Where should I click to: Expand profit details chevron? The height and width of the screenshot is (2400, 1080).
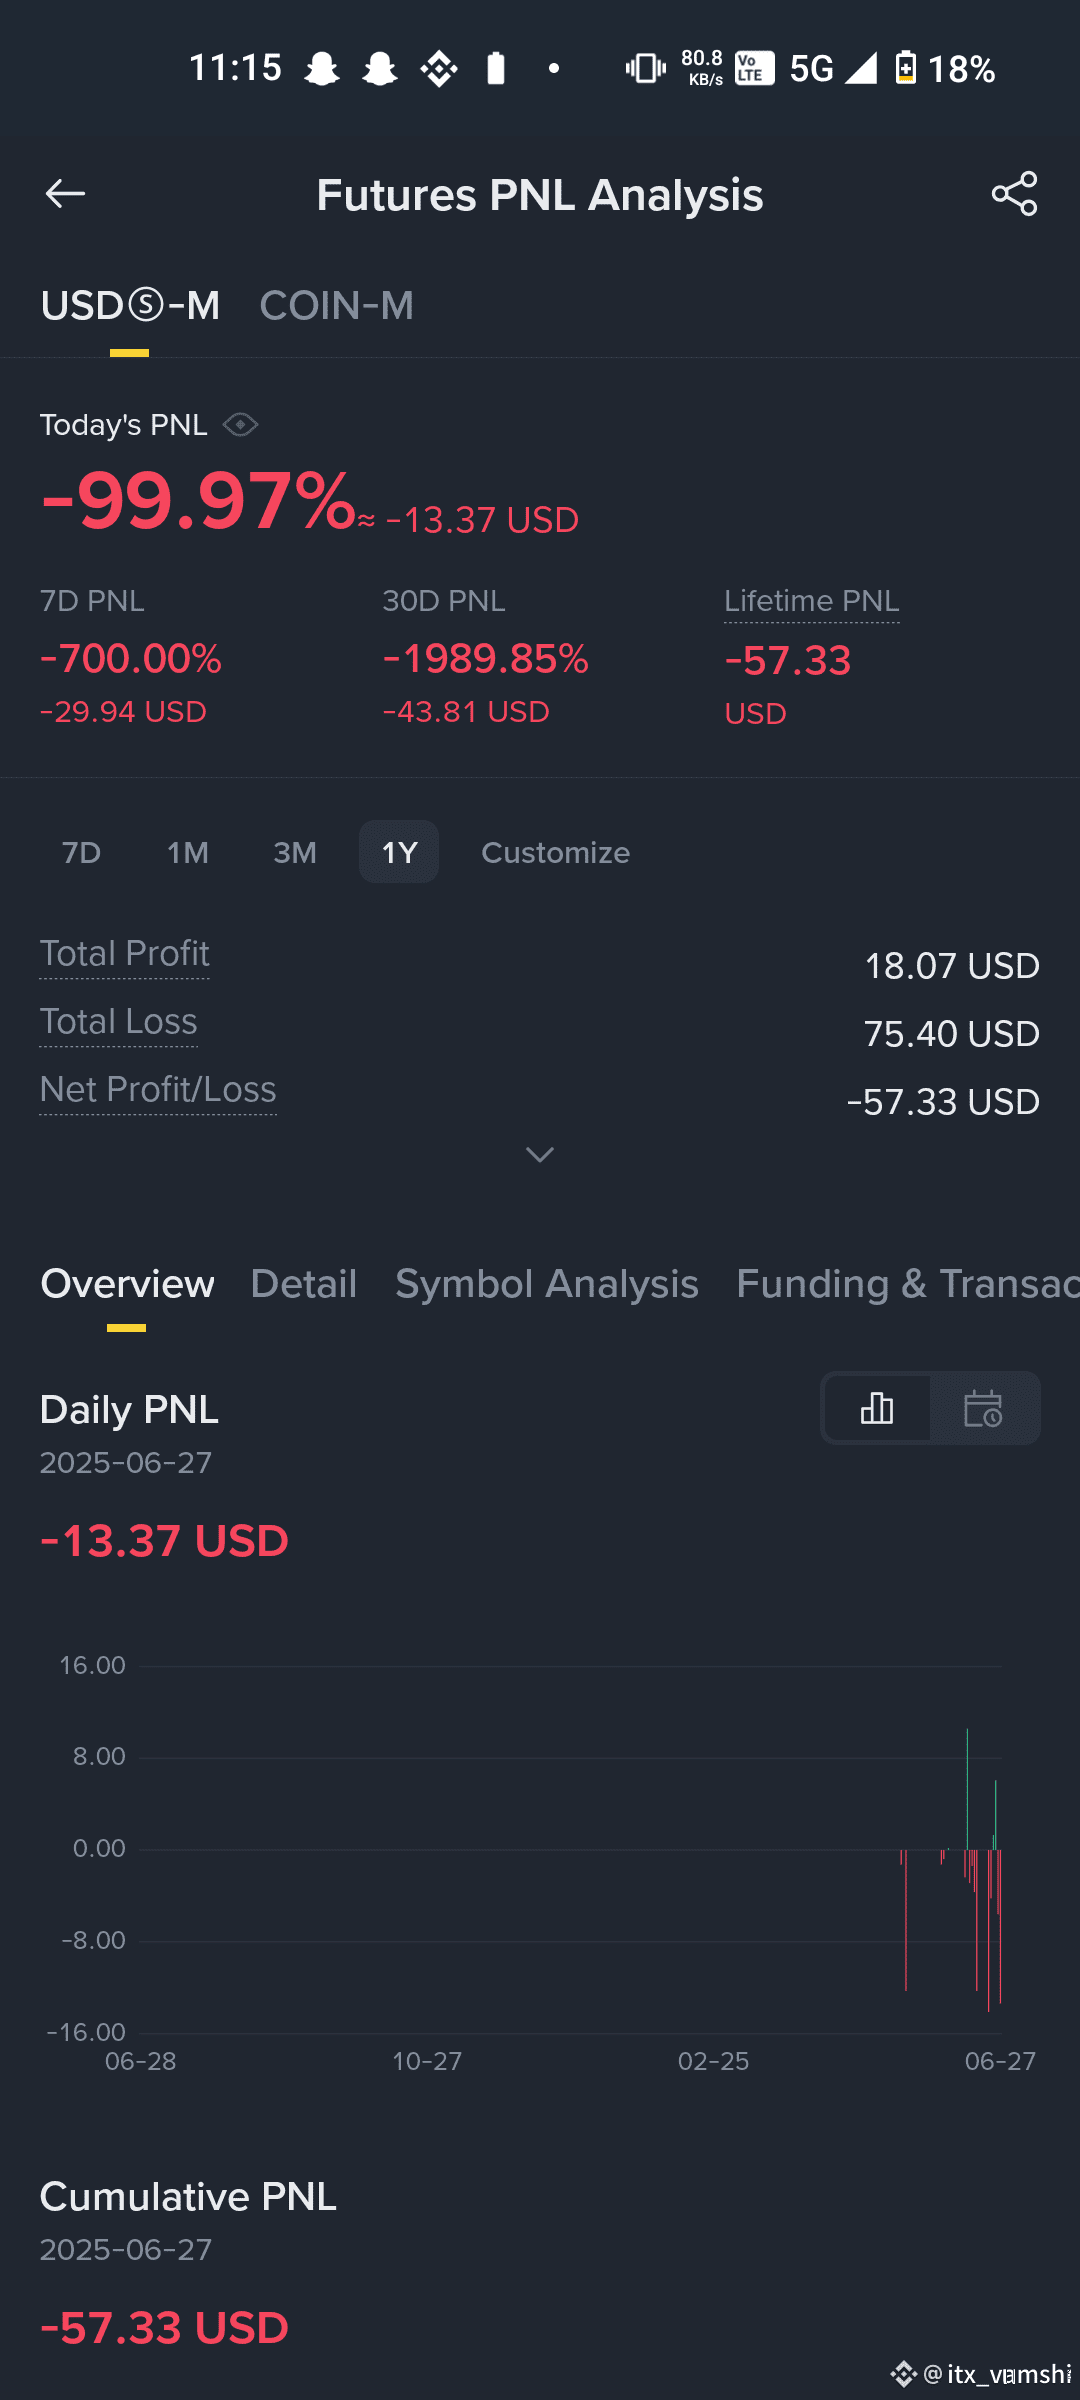[x=540, y=1155]
